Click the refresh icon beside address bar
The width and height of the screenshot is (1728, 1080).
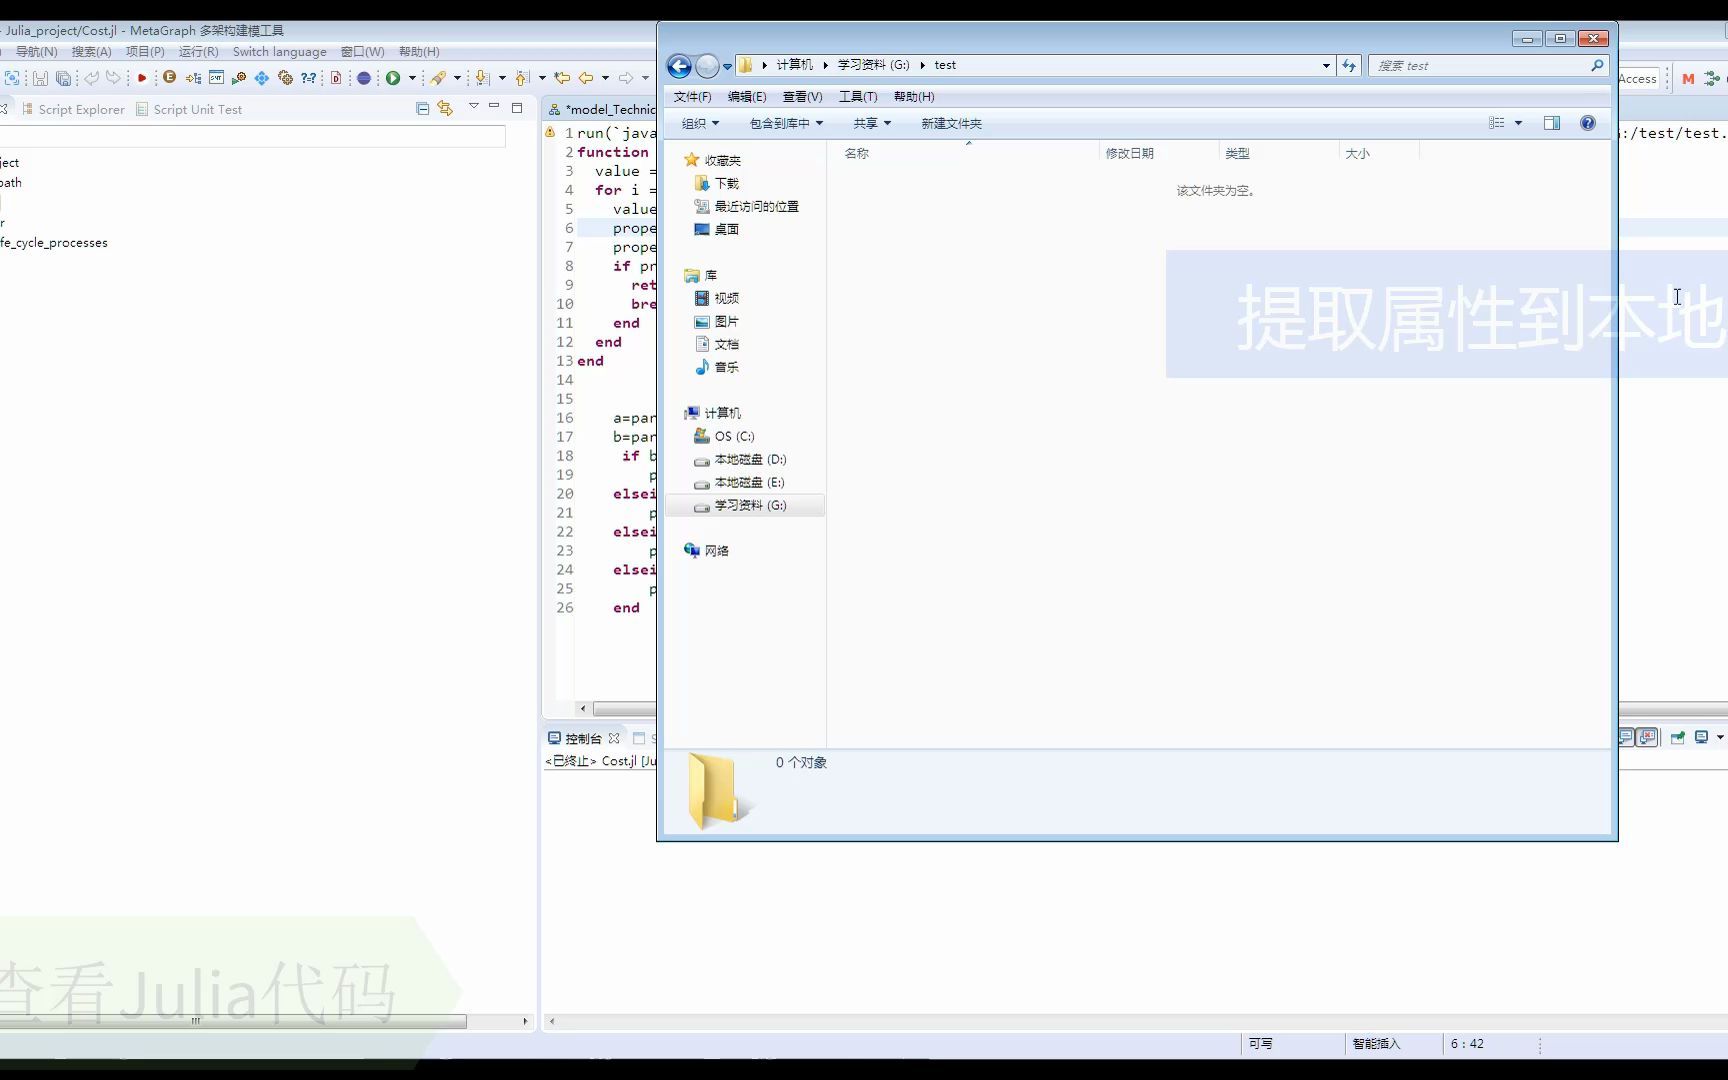1349,65
